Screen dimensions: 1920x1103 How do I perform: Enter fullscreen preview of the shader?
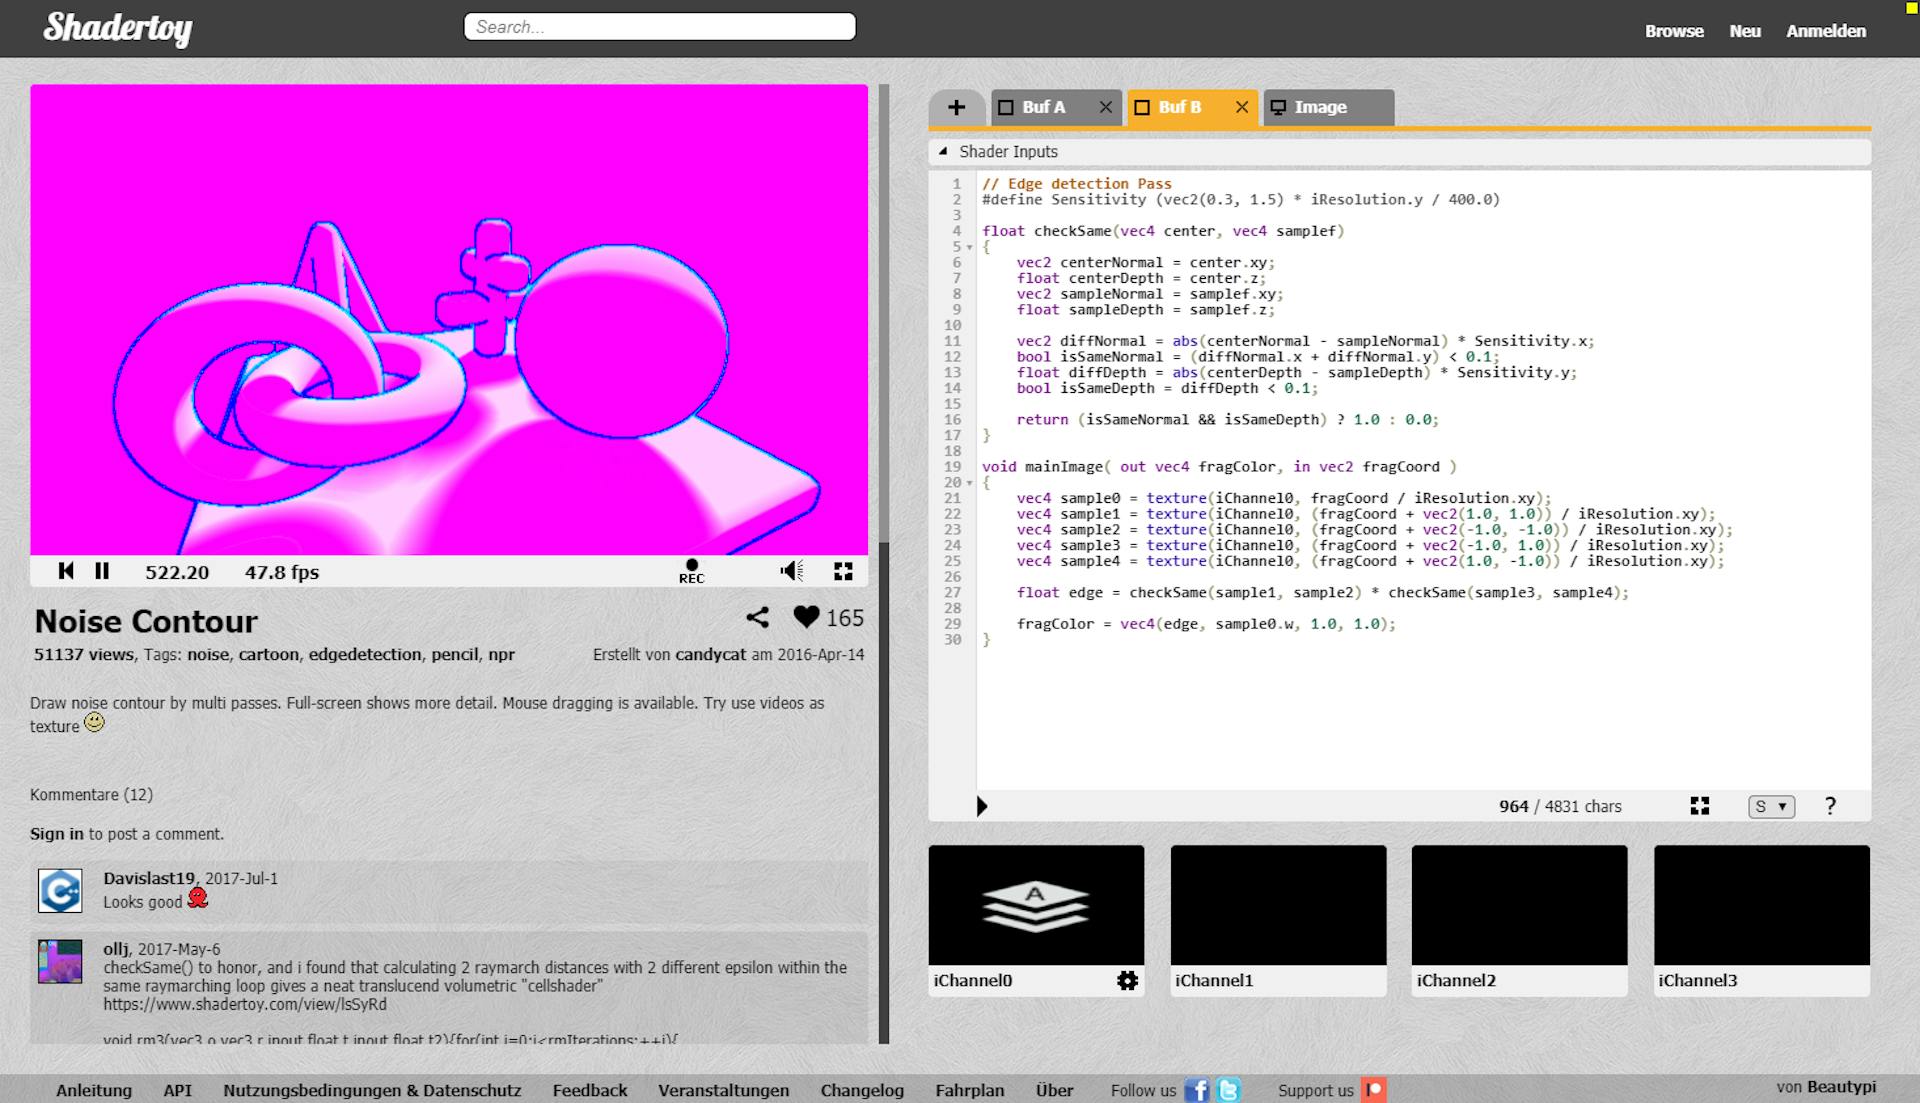(x=844, y=571)
